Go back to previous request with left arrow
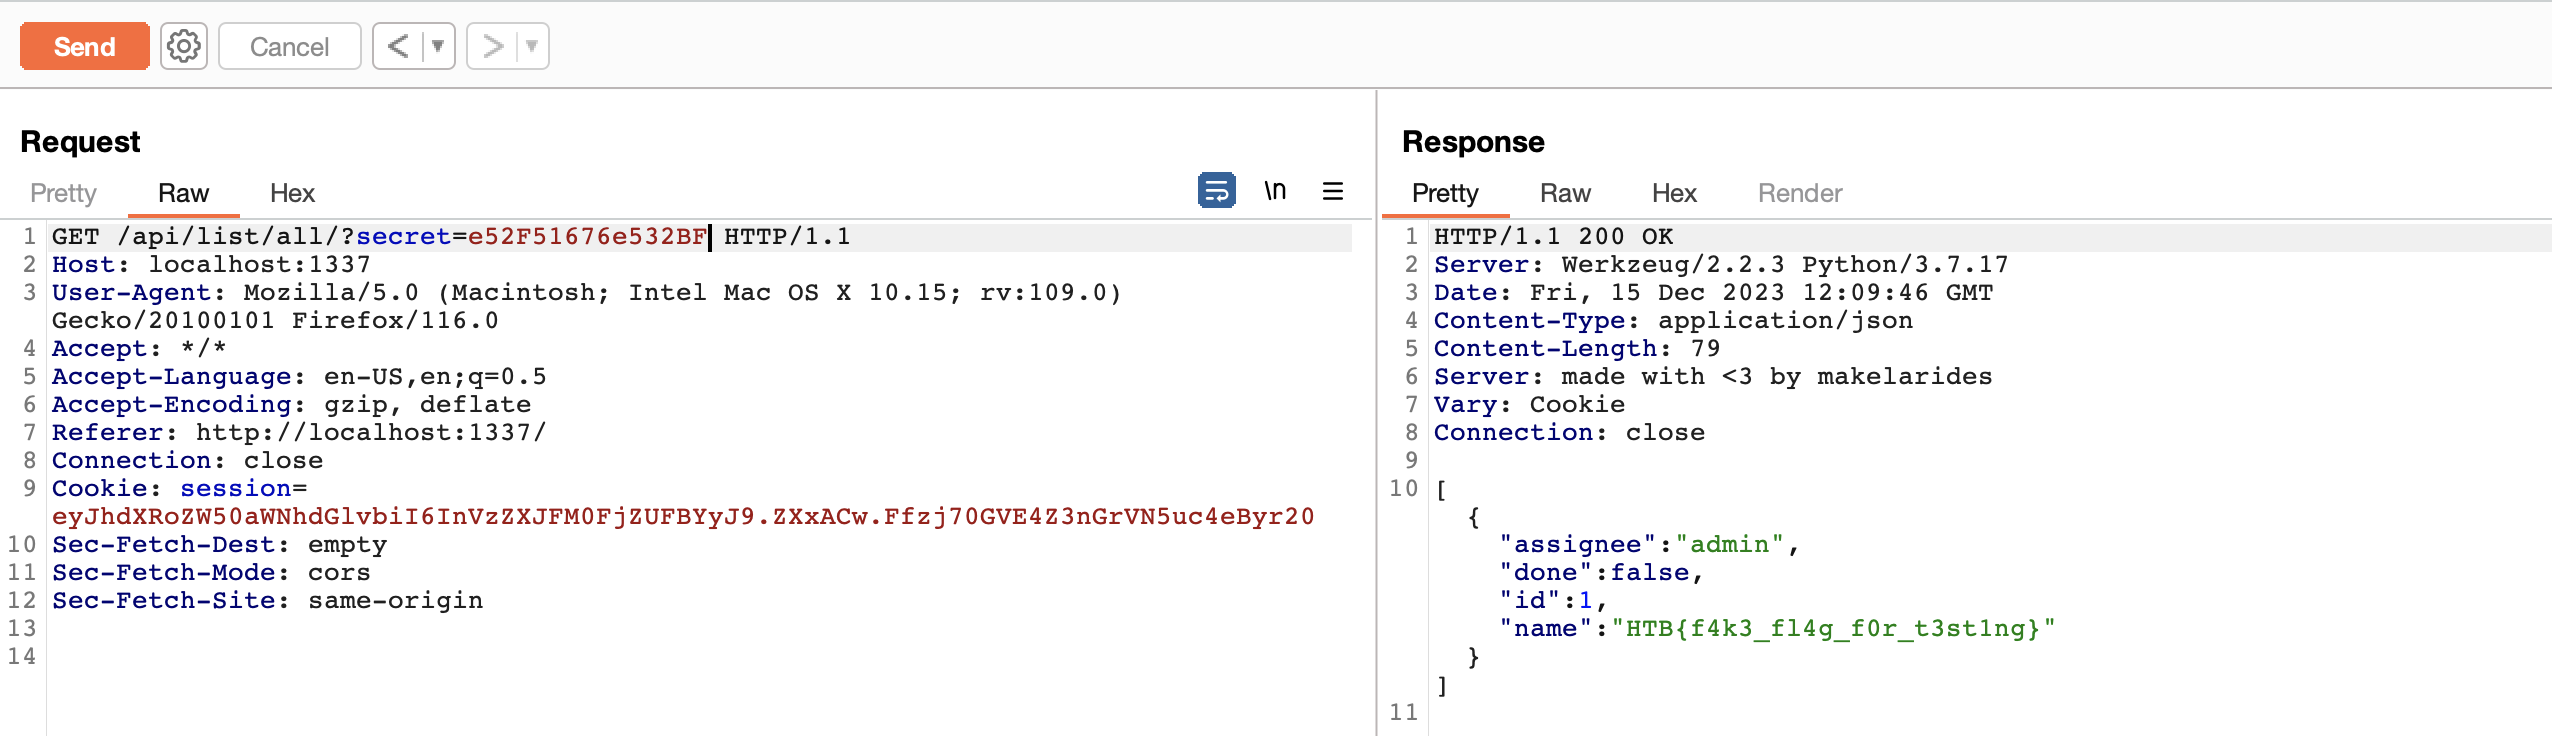This screenshot has height=736, width=2552. (x=398, y=46)
